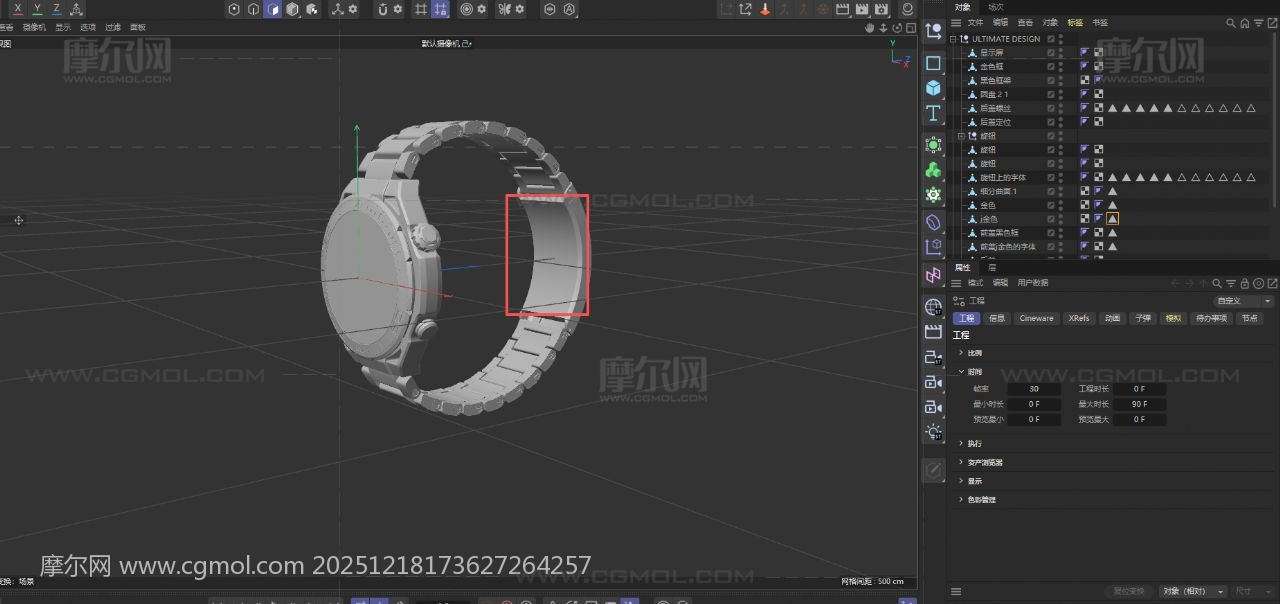Toggle enable checkbox of 显示屏 object
Image resolution: width=1280 pixels, height=604 pixels.
[x=1051, y=52]
